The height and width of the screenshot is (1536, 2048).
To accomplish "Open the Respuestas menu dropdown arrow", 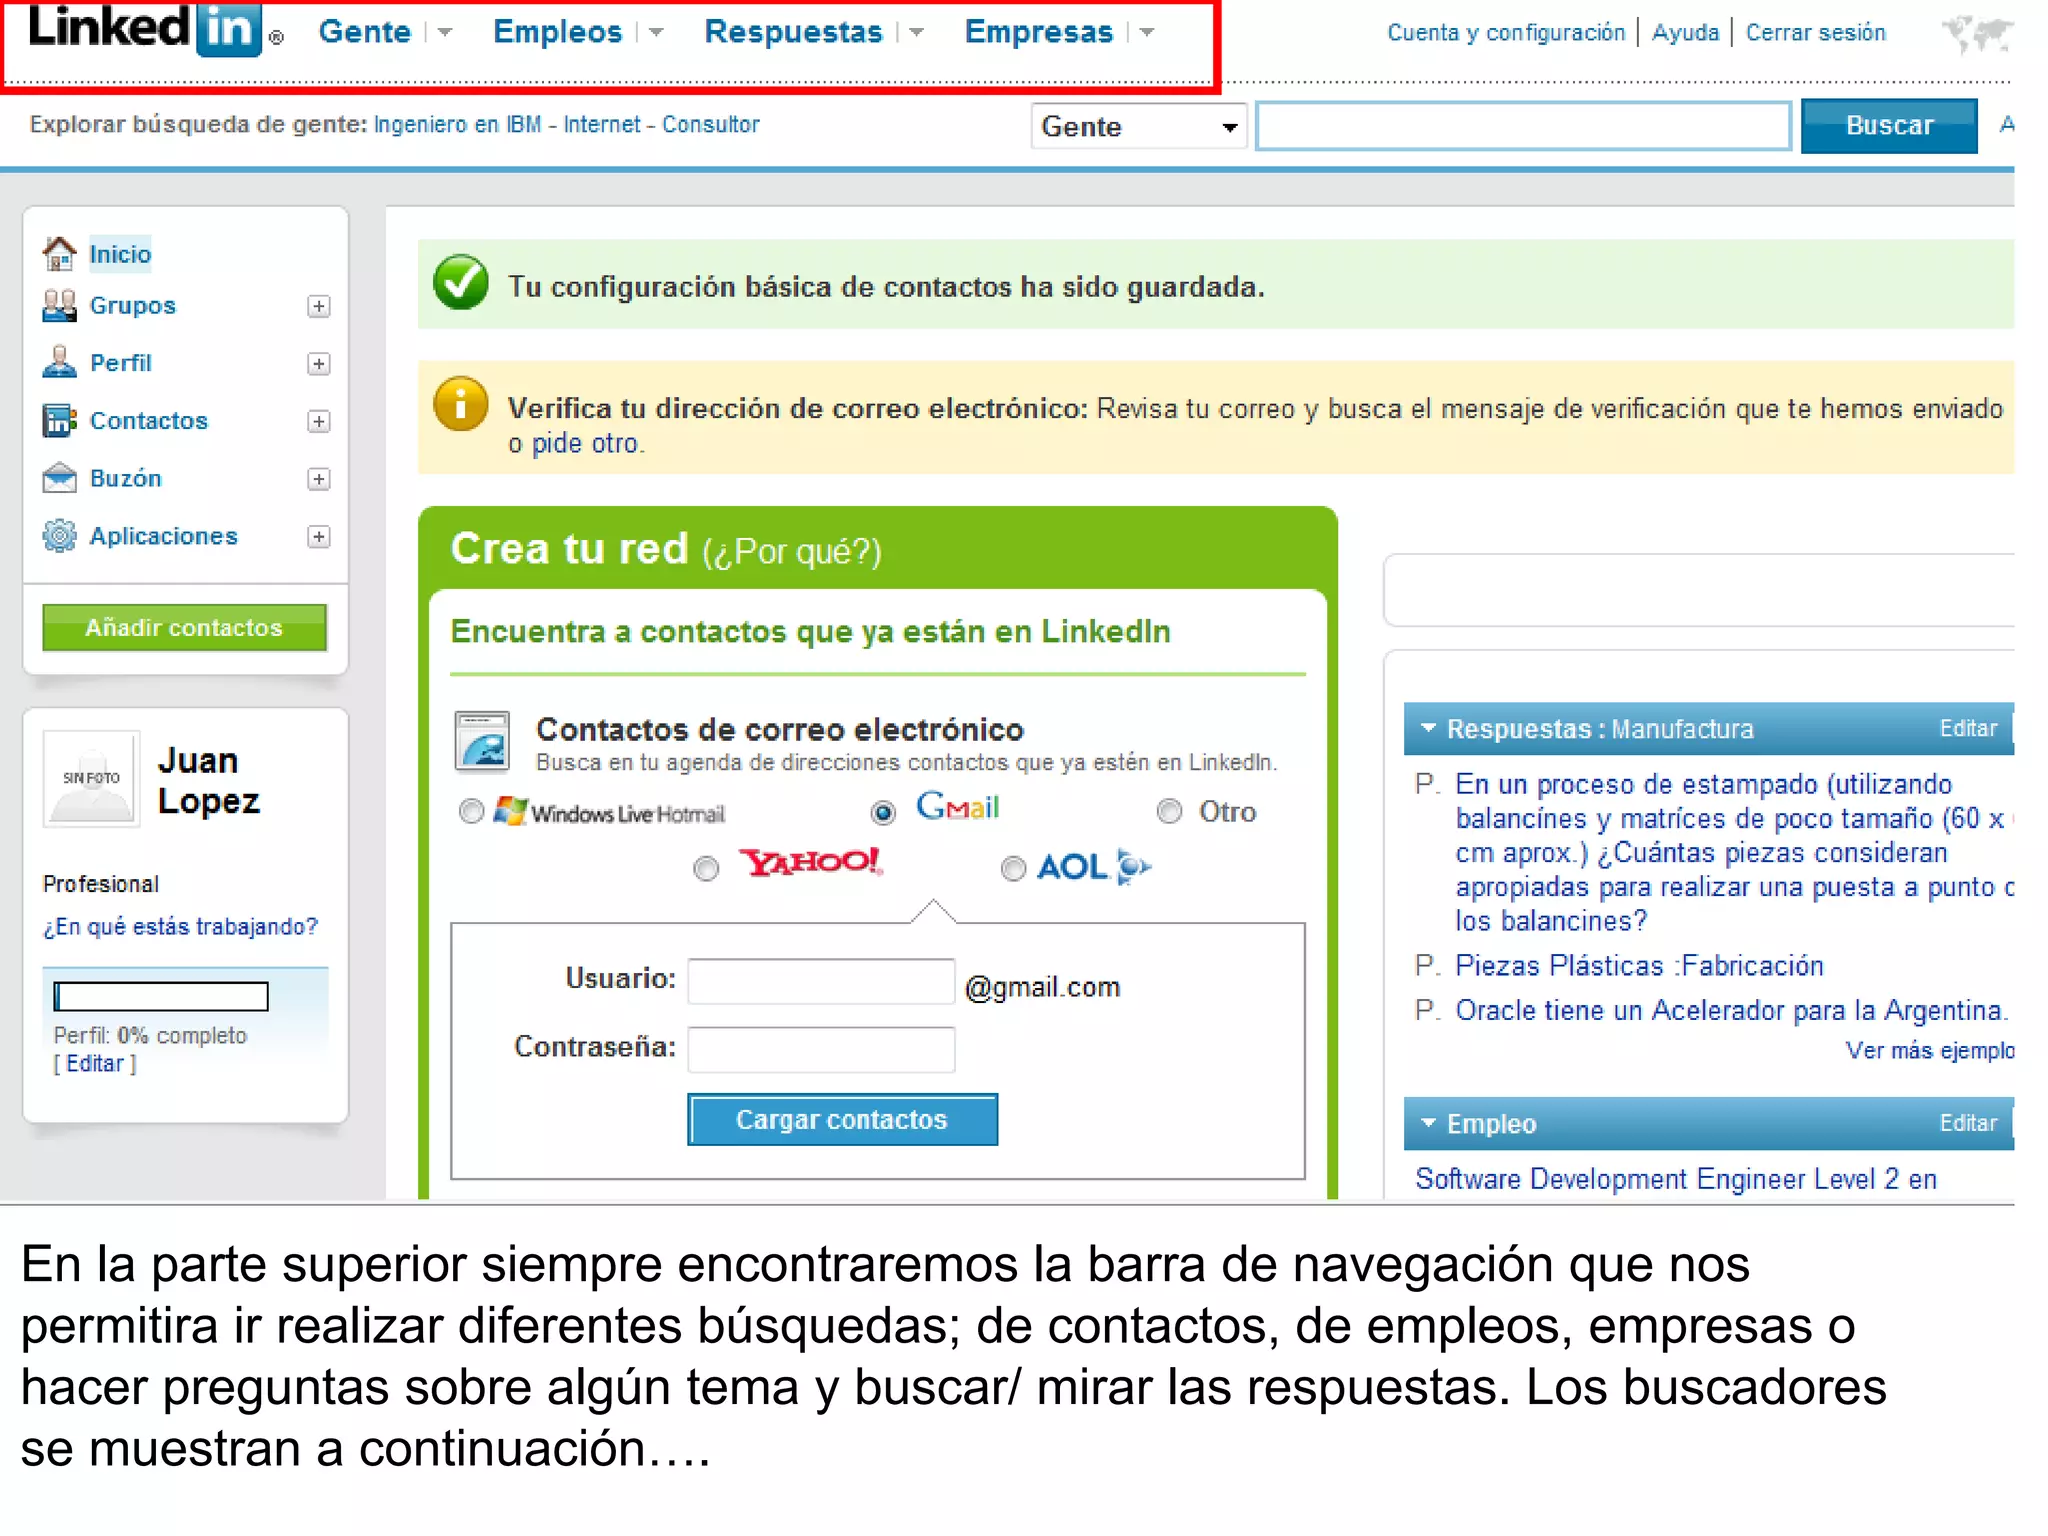I will pos(916,33).
